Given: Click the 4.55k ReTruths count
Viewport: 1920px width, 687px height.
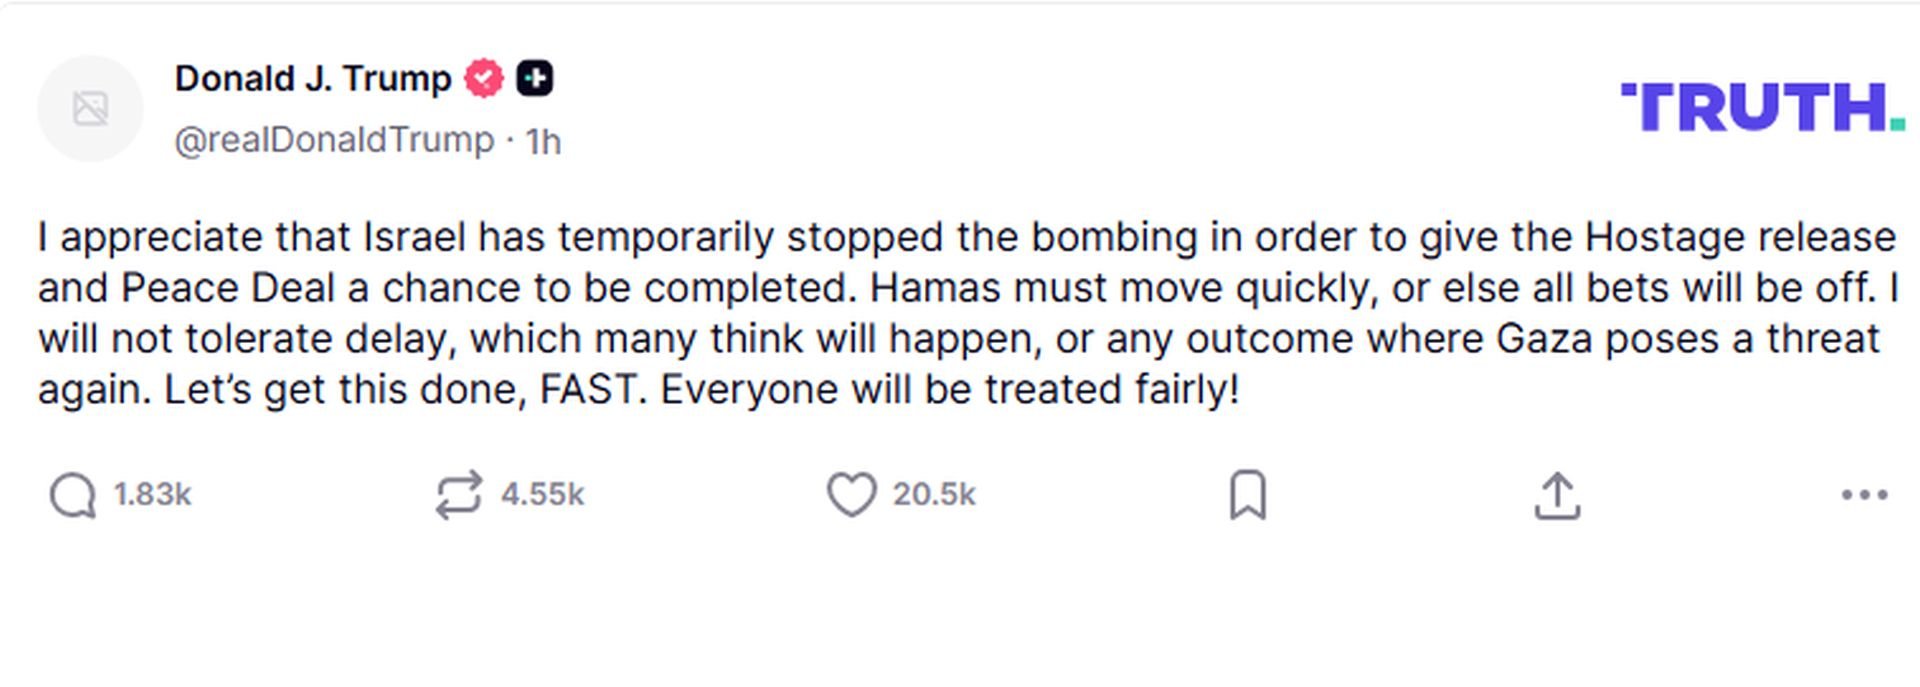Looking at the screenshot, I should tap(542, 495).
